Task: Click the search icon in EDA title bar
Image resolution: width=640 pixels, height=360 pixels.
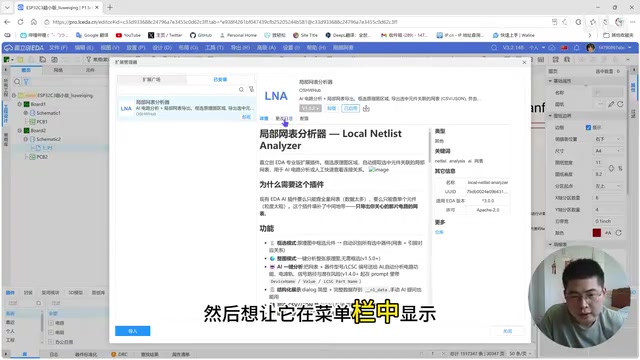Action: pyautogui.click(x=494, y=48)
